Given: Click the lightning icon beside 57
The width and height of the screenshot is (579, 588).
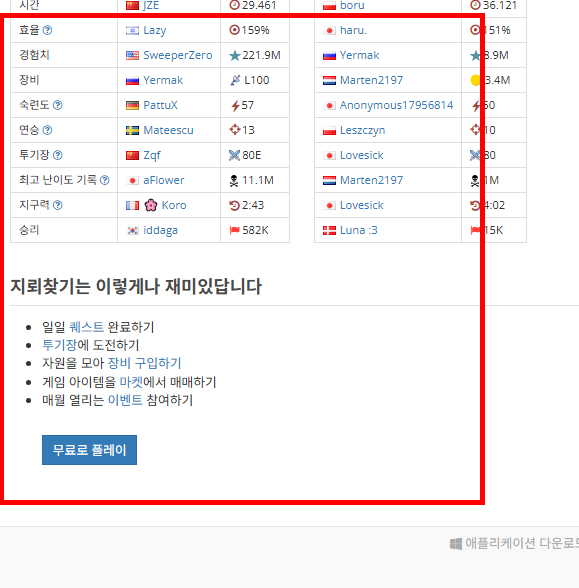Looking at the screenshot, I should pos(235,105).
